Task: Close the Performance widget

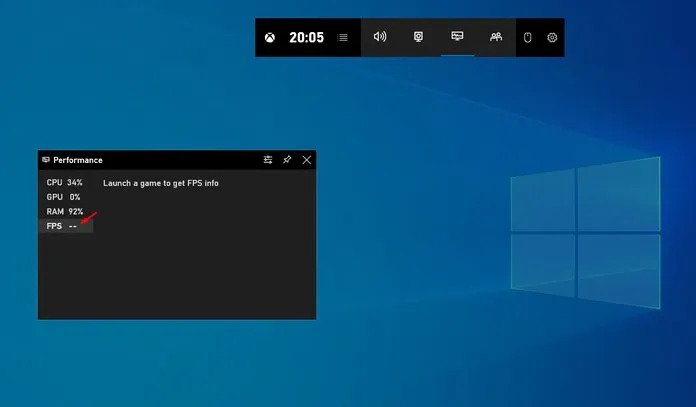Action: coord(307,160)
